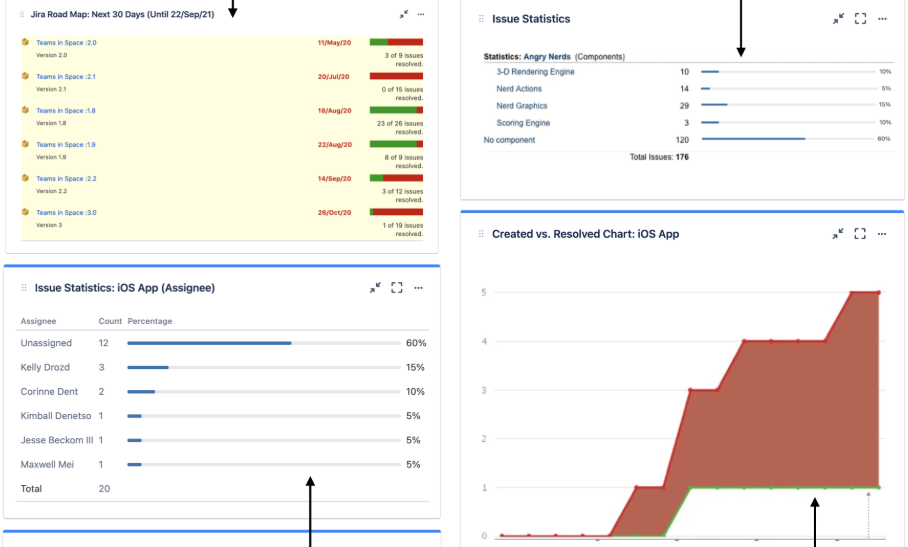
Task: Open more options for Created vs. Resolved Chart
Action: [882, 234]
